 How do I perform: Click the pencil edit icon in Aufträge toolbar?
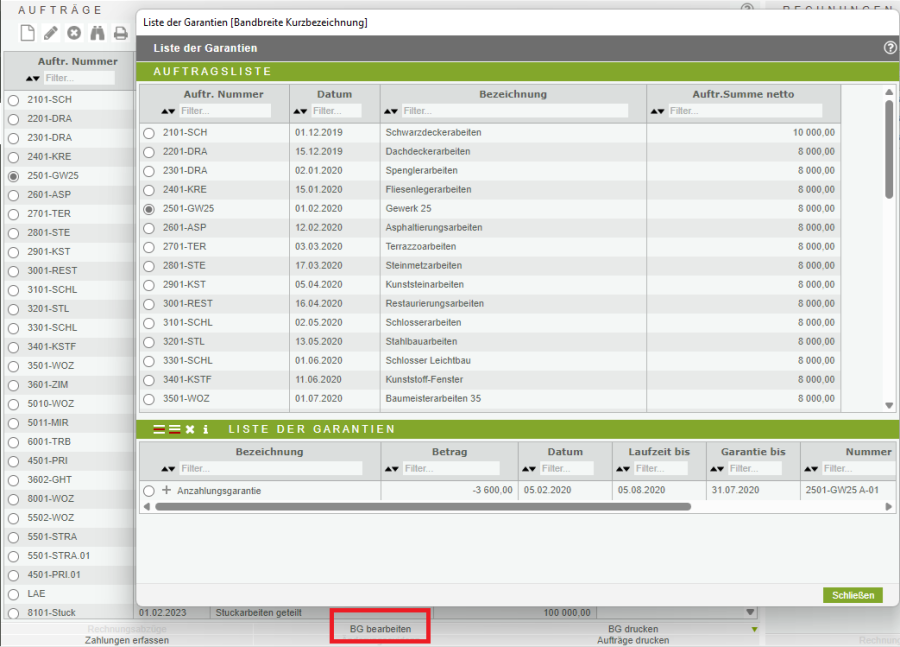point(51,33)
